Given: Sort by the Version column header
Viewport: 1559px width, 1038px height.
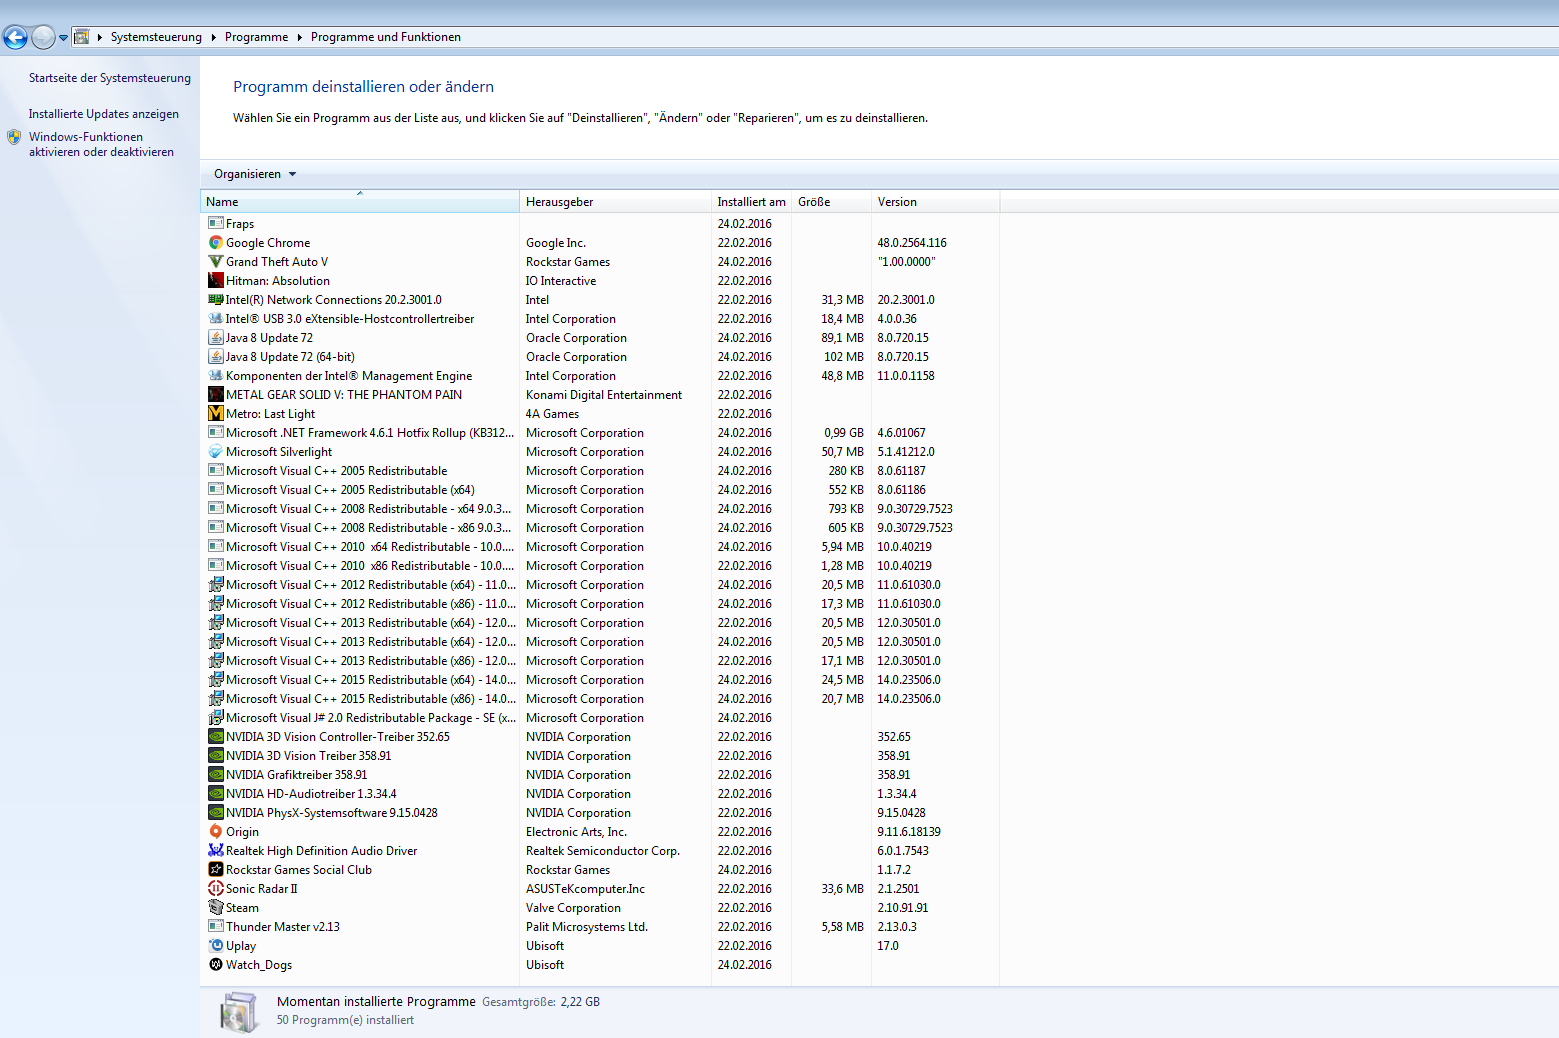Looking at the screenshot, I should (935, 202).
